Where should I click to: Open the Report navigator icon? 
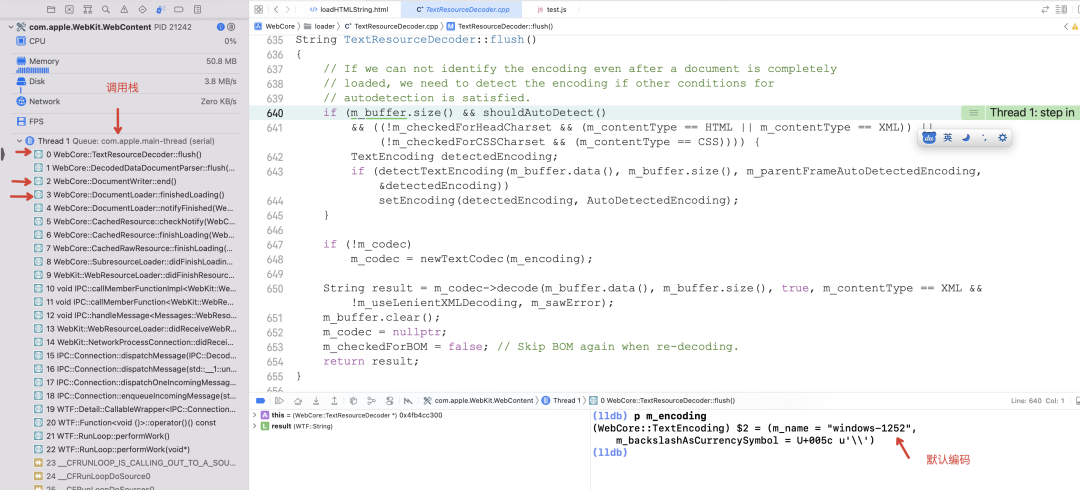tap(198, 10)
